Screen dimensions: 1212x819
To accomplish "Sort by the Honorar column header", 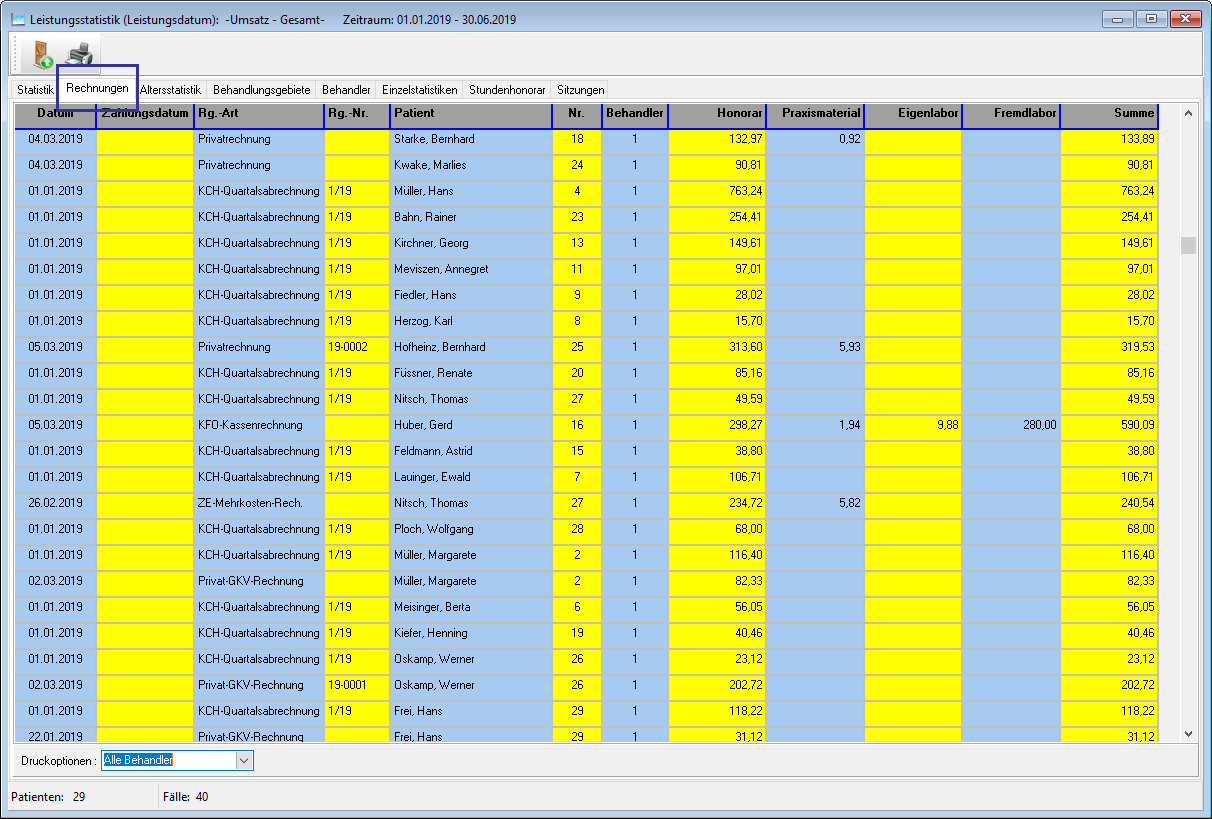I will pos(716,114).
